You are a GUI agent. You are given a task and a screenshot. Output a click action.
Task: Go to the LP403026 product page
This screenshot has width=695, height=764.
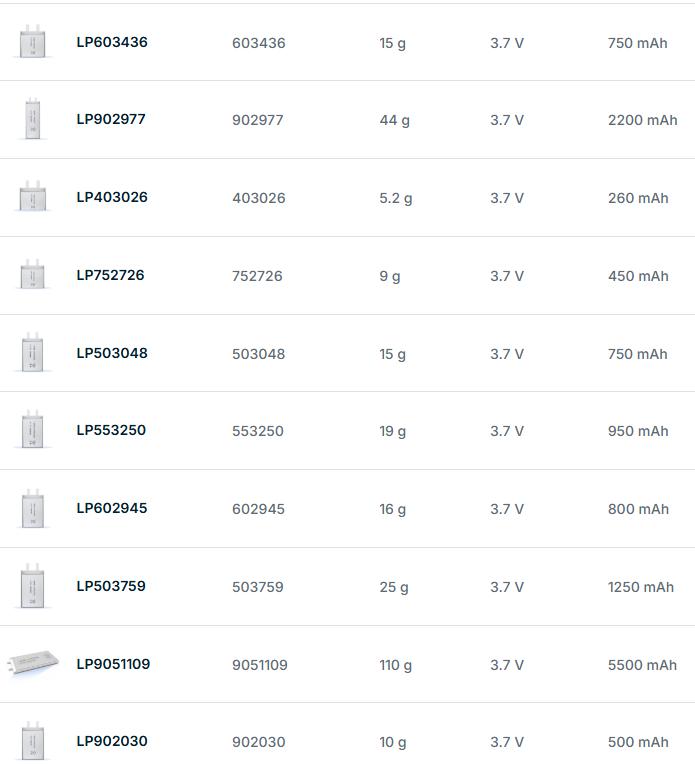pos(112,197)
